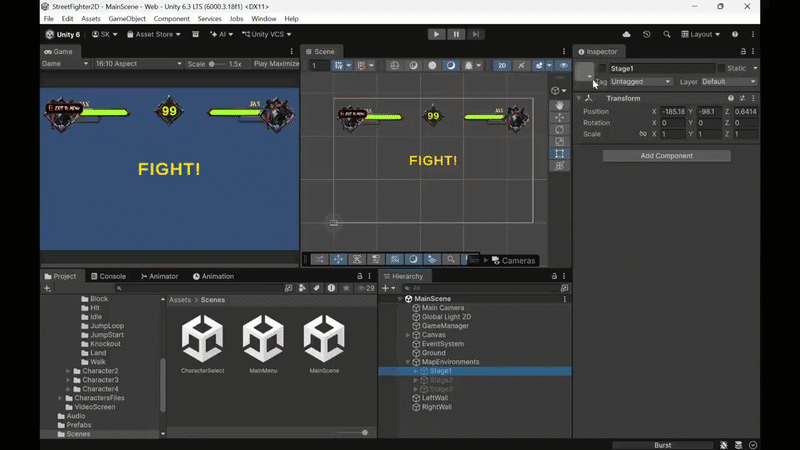Select the Transform tool in Scene
800x450 pixels.
[560, 166]
